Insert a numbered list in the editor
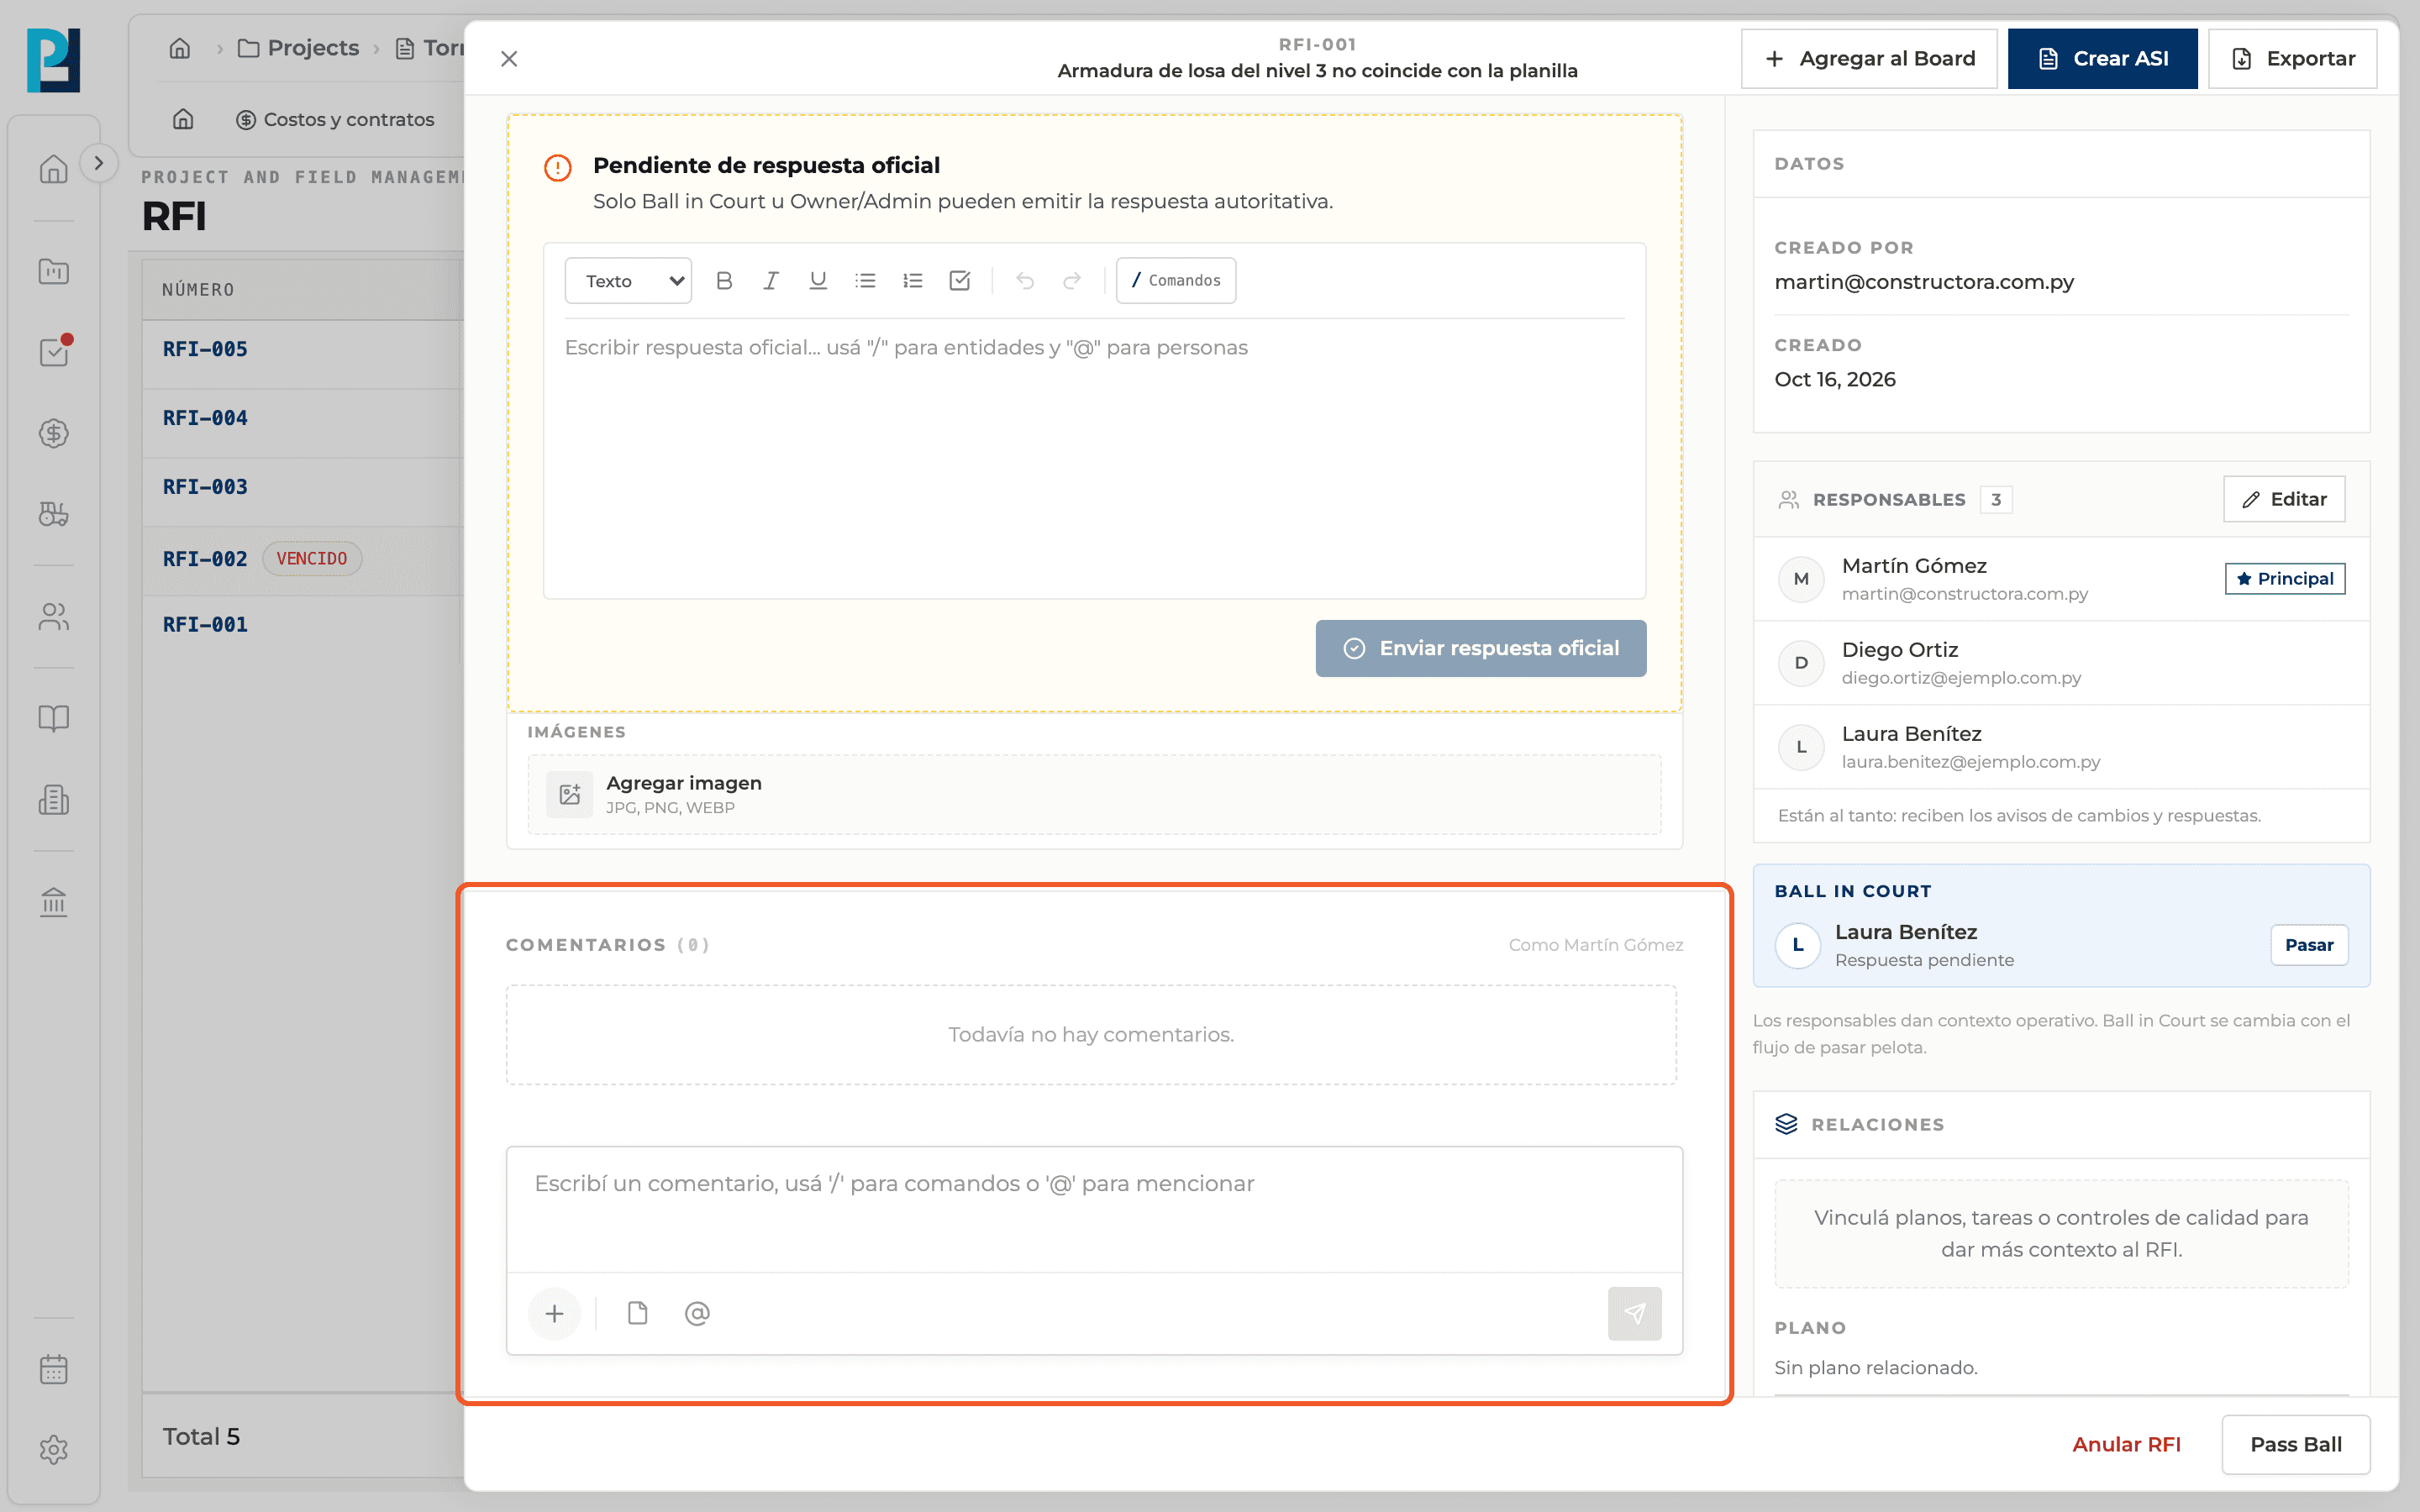 912,281
